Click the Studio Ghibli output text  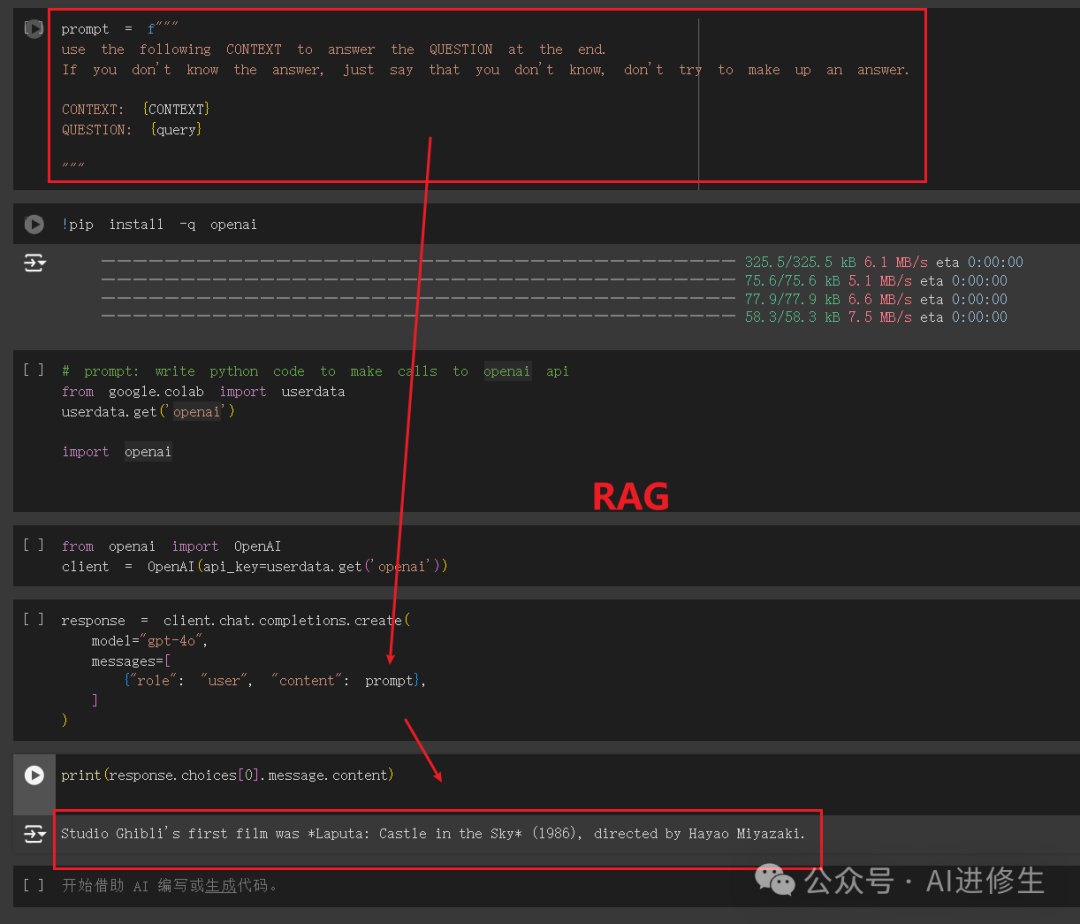pos(432,834)
